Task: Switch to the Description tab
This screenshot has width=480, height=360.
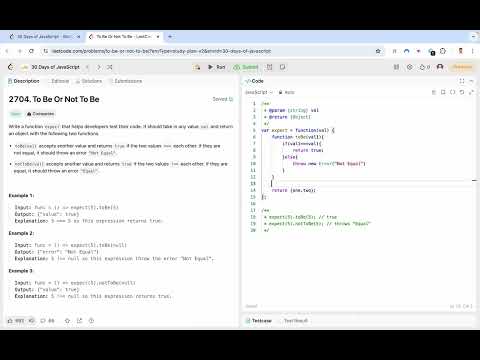Action: 24,81
